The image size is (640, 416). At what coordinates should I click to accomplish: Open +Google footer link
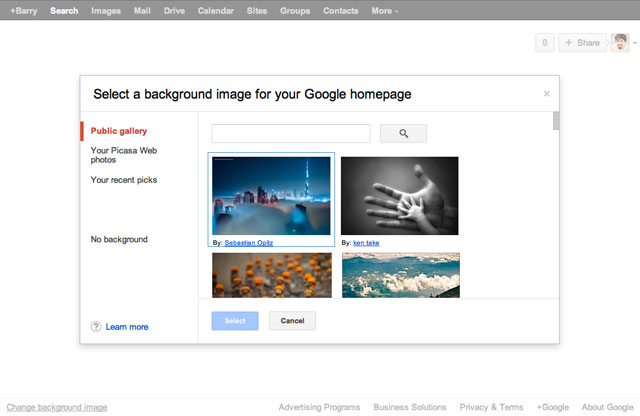click(x=553, y=407)
